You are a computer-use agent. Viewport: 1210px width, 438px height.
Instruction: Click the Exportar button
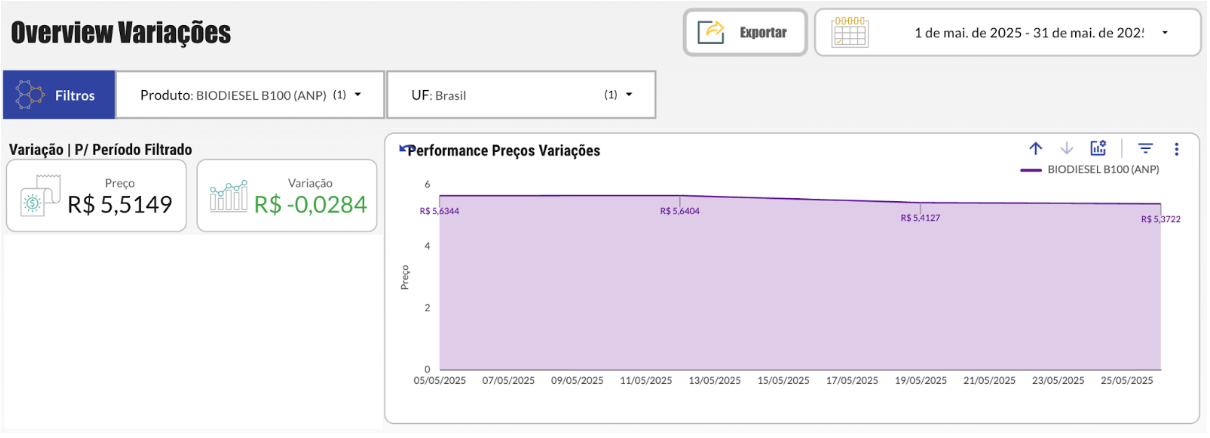745,32
